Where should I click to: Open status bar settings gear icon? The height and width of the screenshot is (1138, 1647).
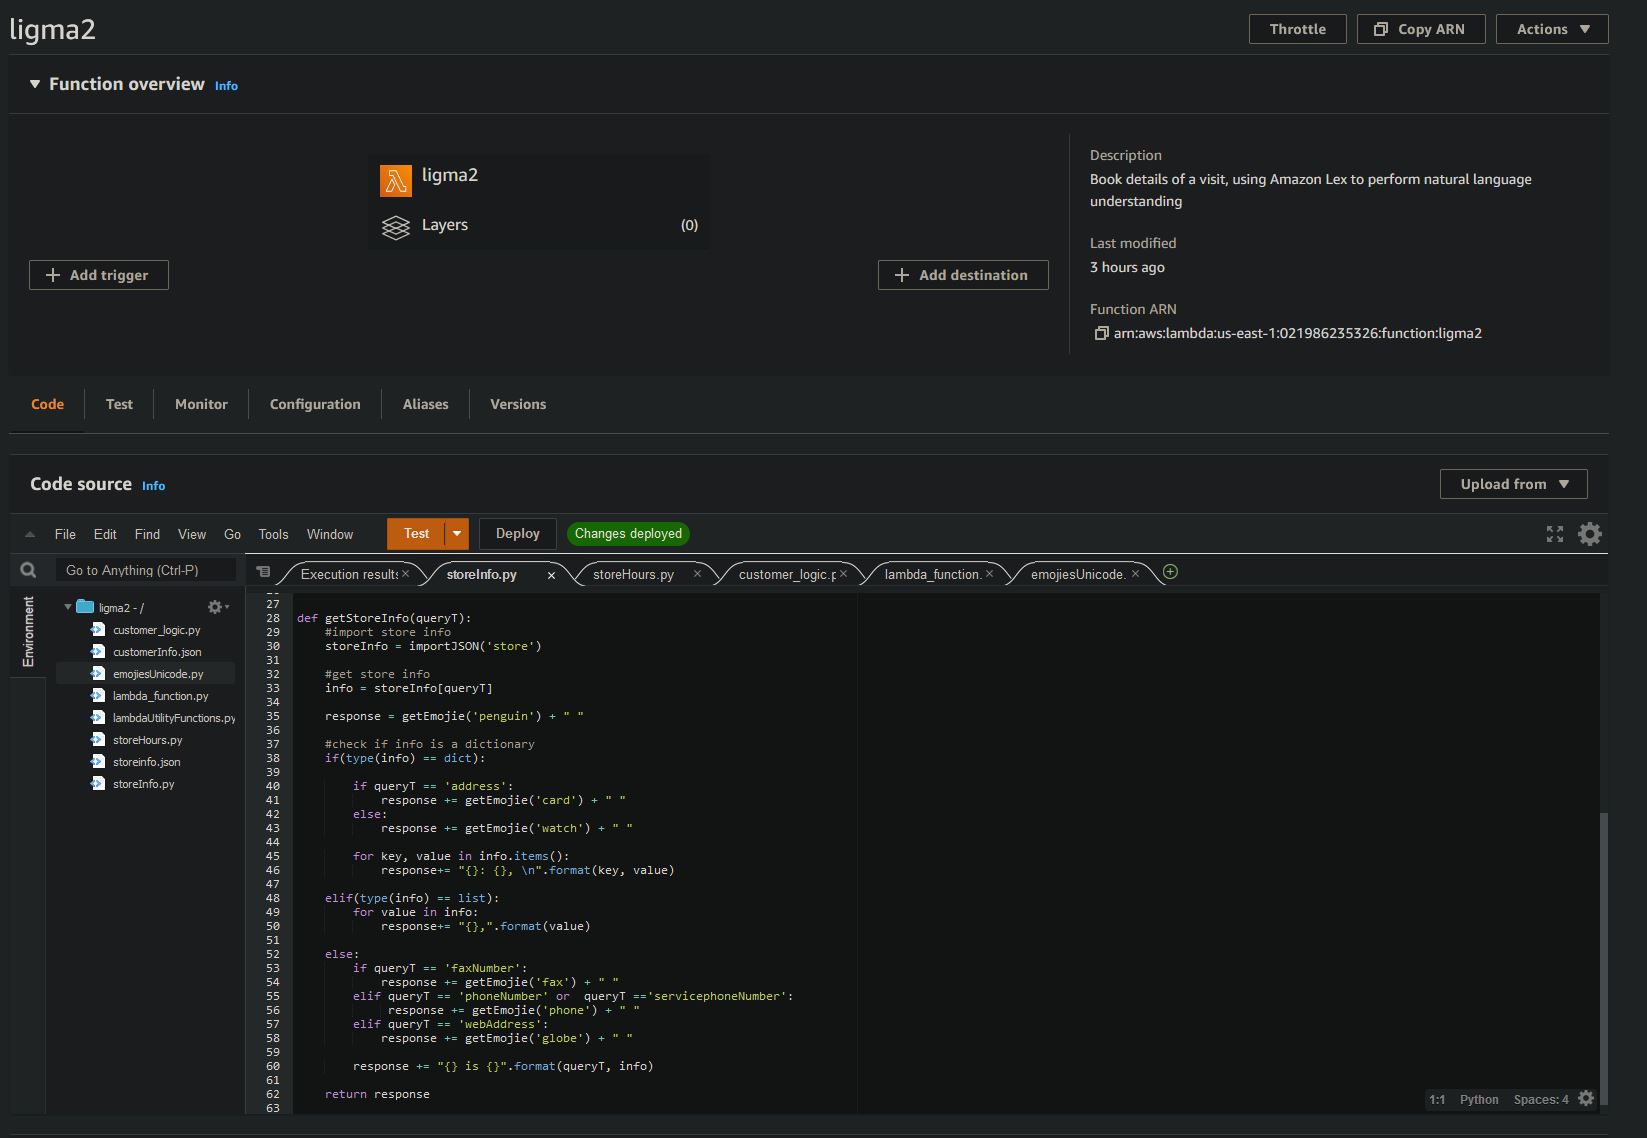click(1586, 1098)
